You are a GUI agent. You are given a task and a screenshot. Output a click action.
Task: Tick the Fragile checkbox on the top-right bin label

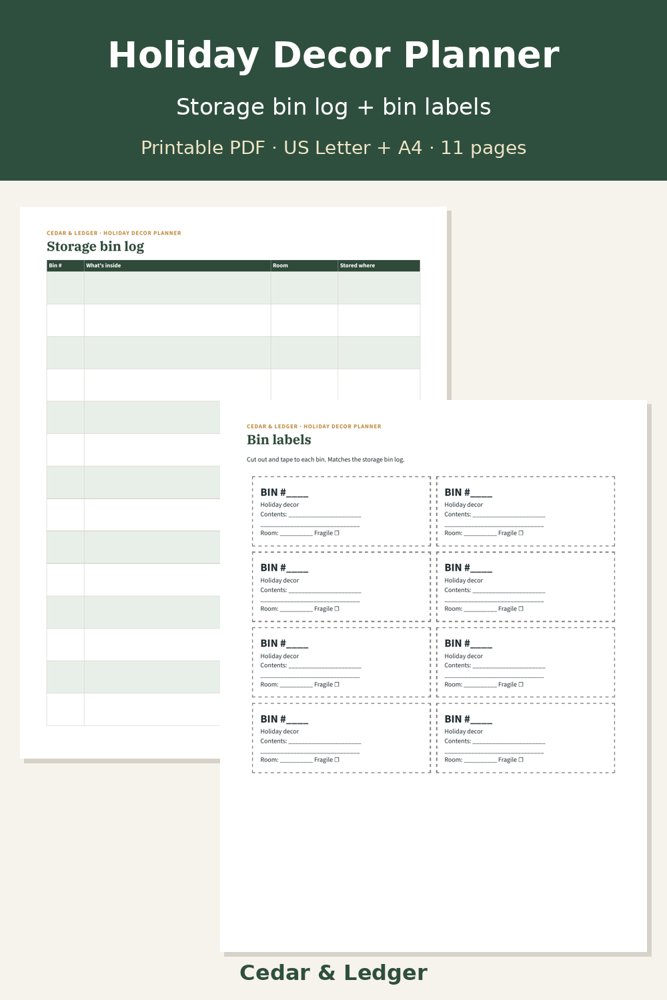pyautogui.click(x=521, y=533)
